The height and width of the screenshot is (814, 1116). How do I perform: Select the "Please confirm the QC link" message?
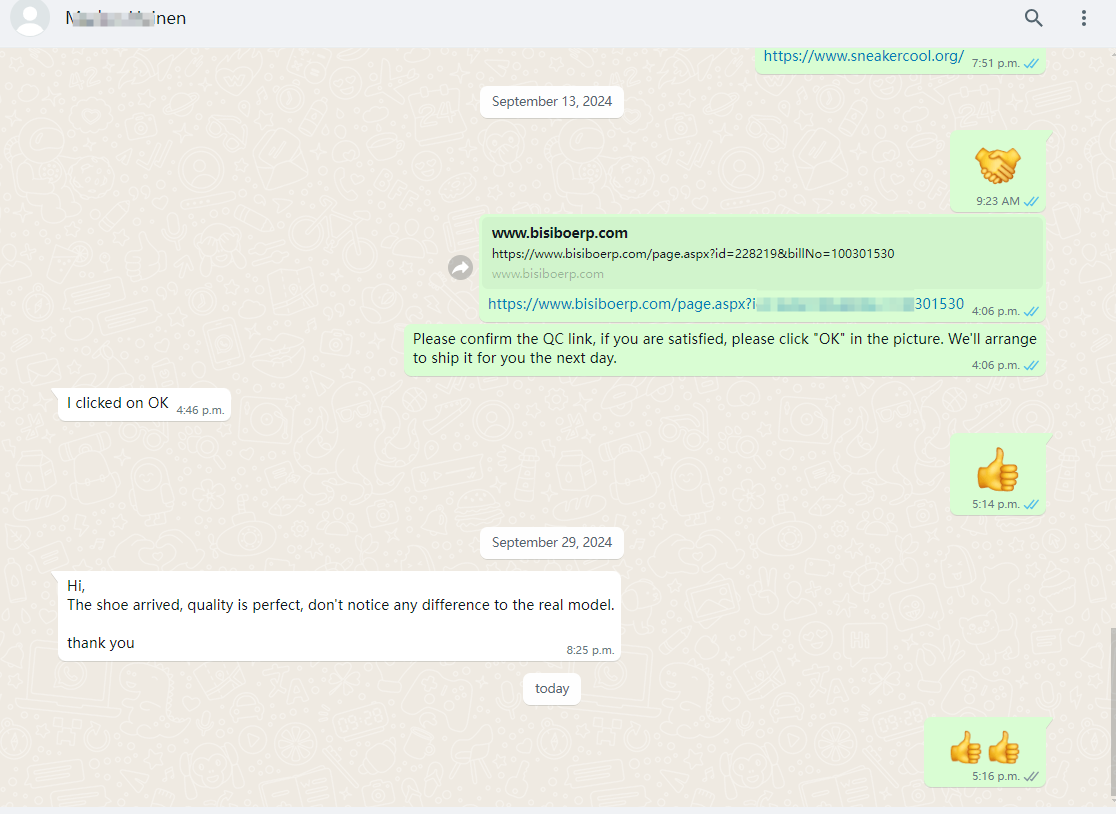[x=724, y=349]
